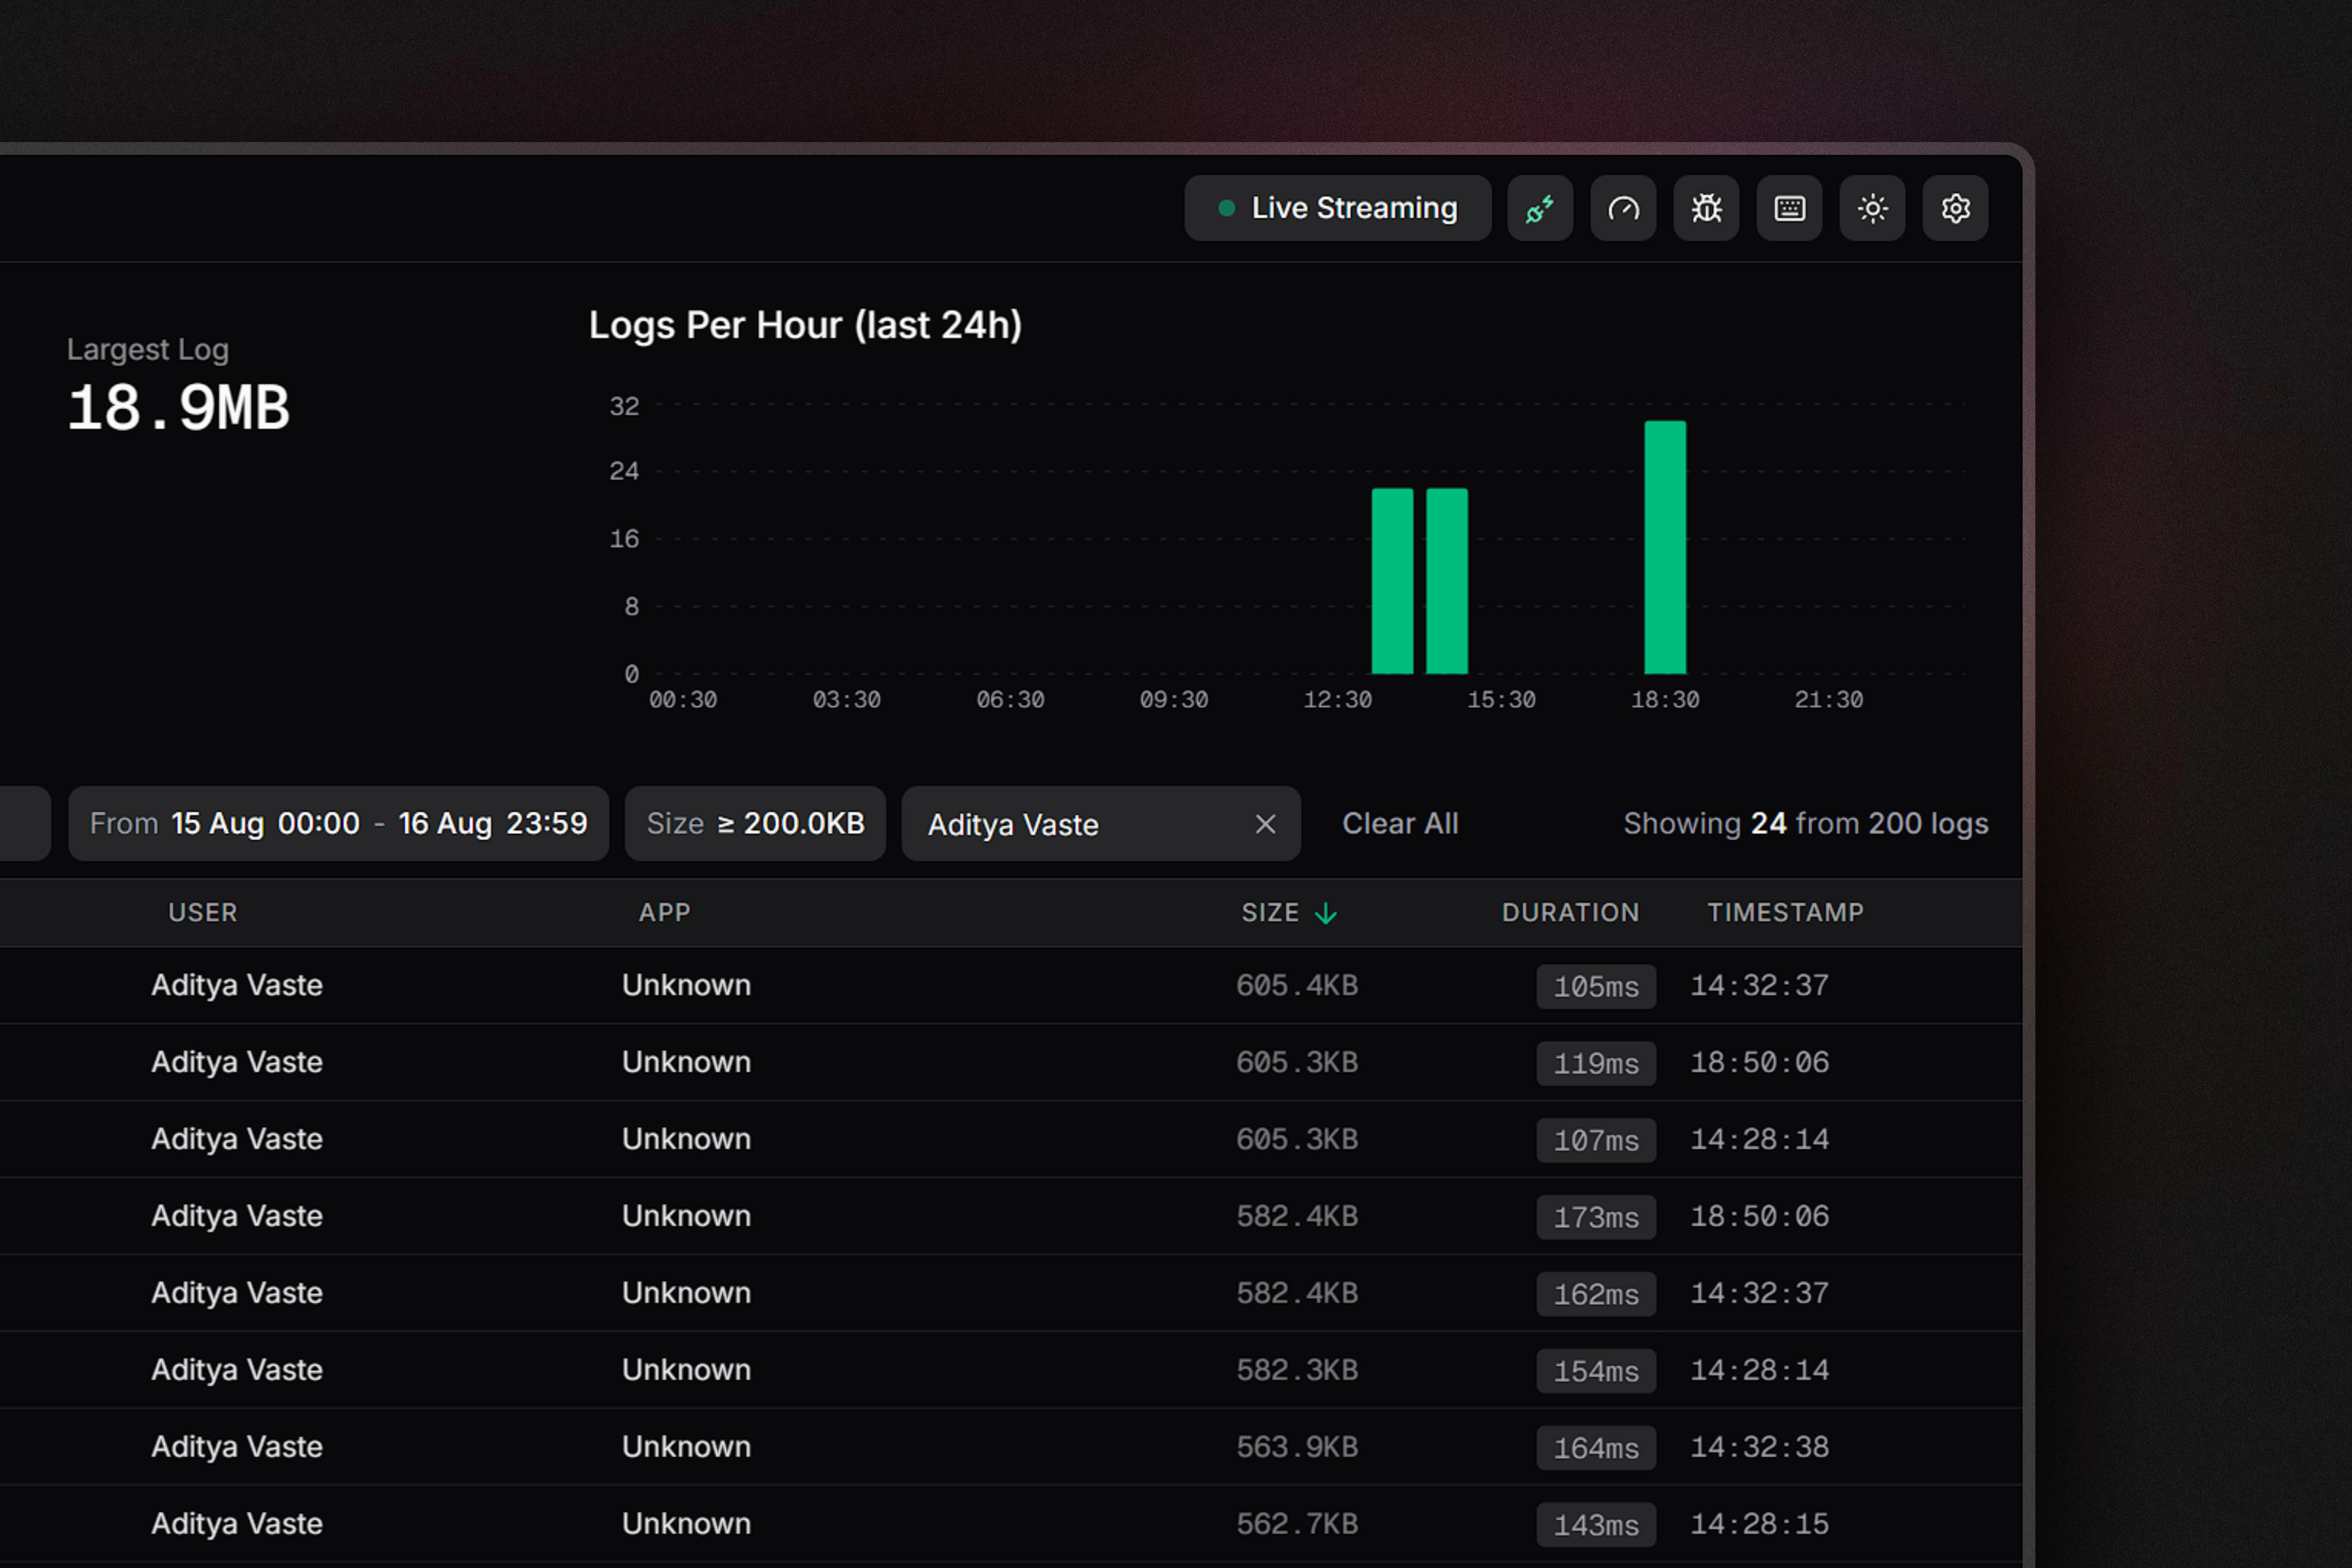Click the first green bar after 12:30
Viewport: 2352px width, 1568px height.
pos(1392,581)
